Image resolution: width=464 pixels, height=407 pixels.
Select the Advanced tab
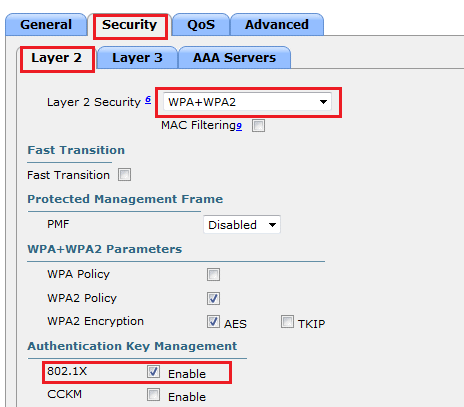click(x=277, y=25)
